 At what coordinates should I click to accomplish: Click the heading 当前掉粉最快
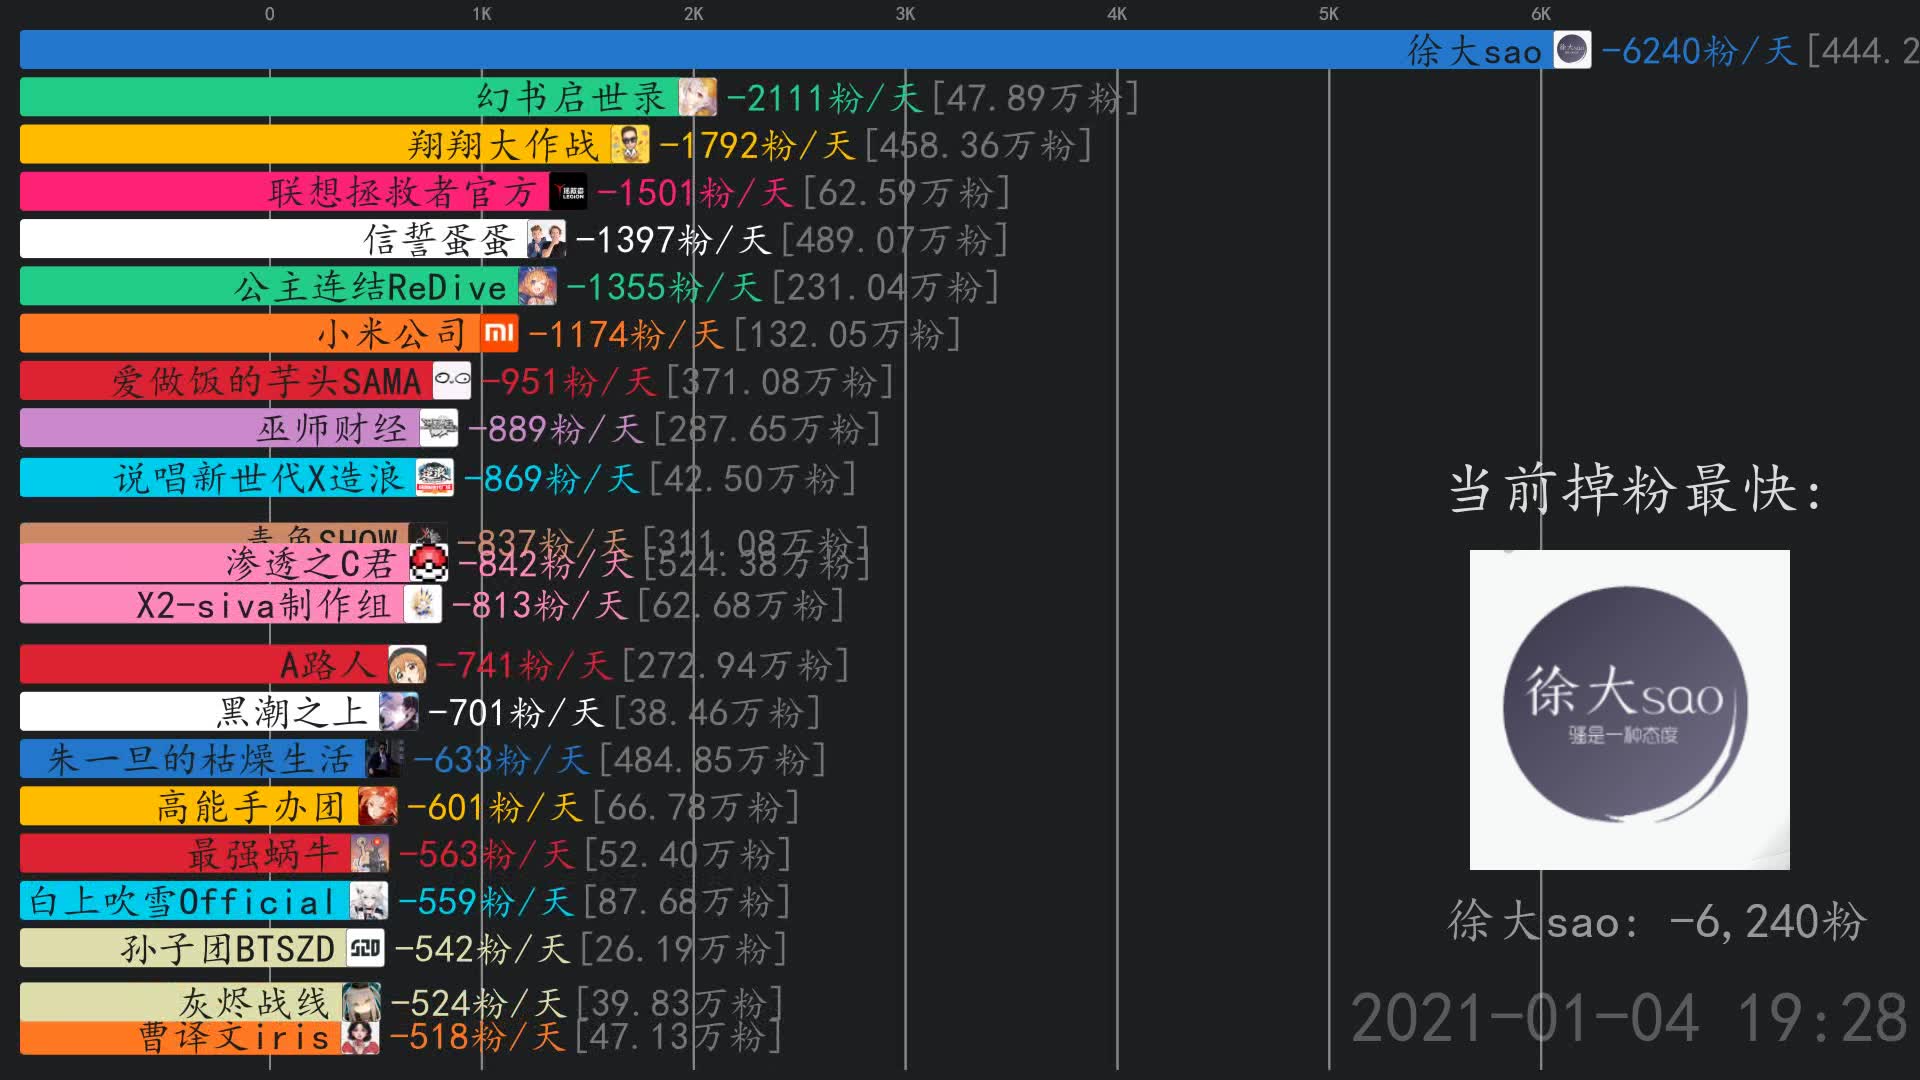[x=1635, y=490]
